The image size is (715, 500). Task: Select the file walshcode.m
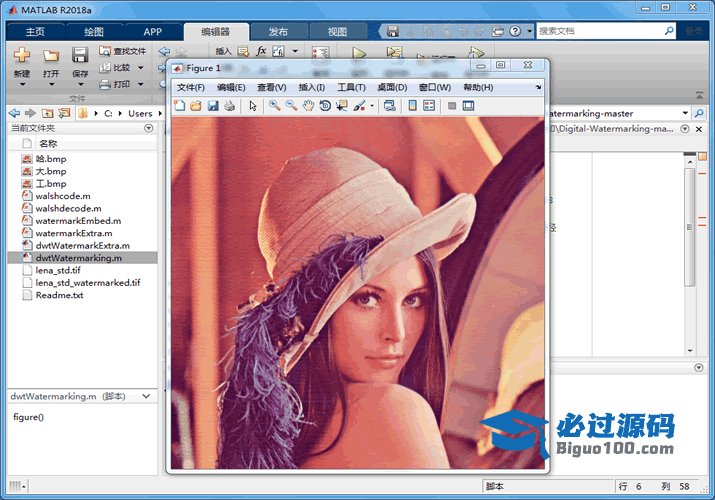point(63,196)
